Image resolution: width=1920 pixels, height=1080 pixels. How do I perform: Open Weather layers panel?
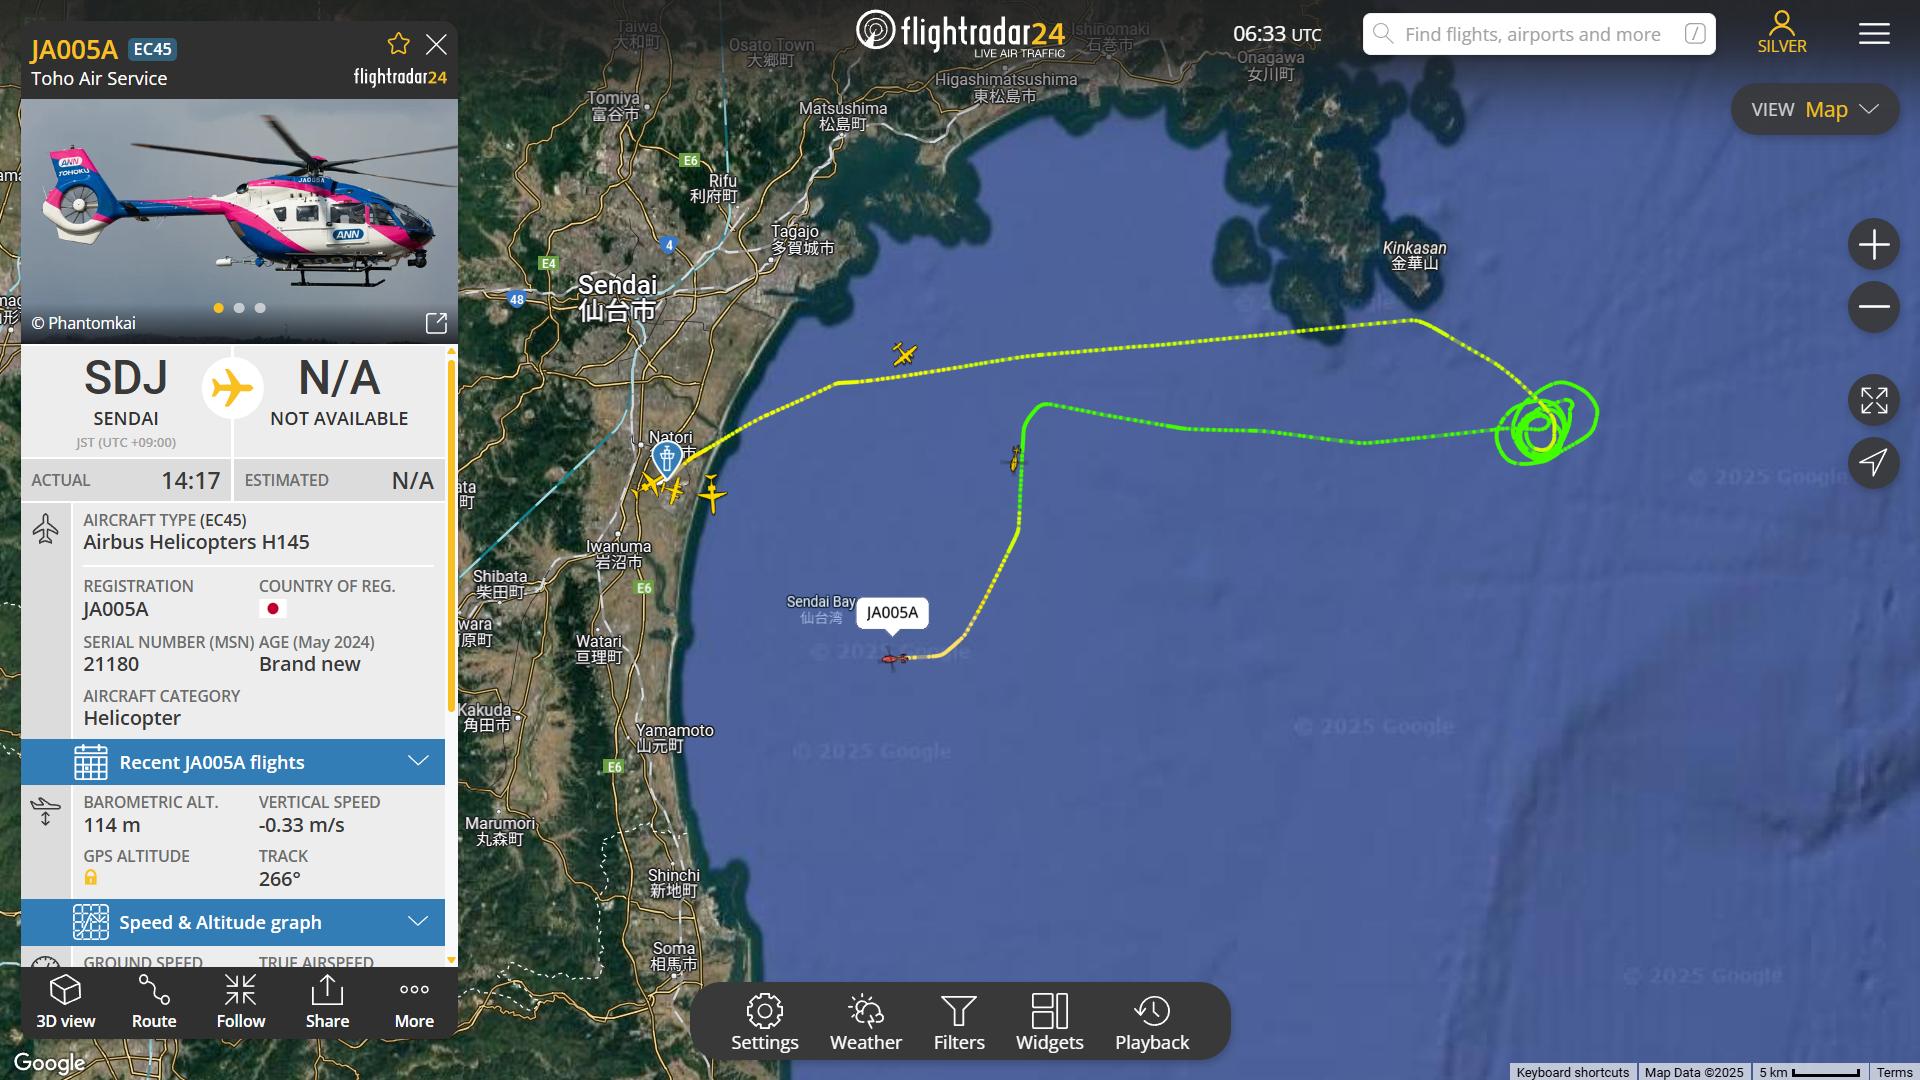(x=866, y=1022)
